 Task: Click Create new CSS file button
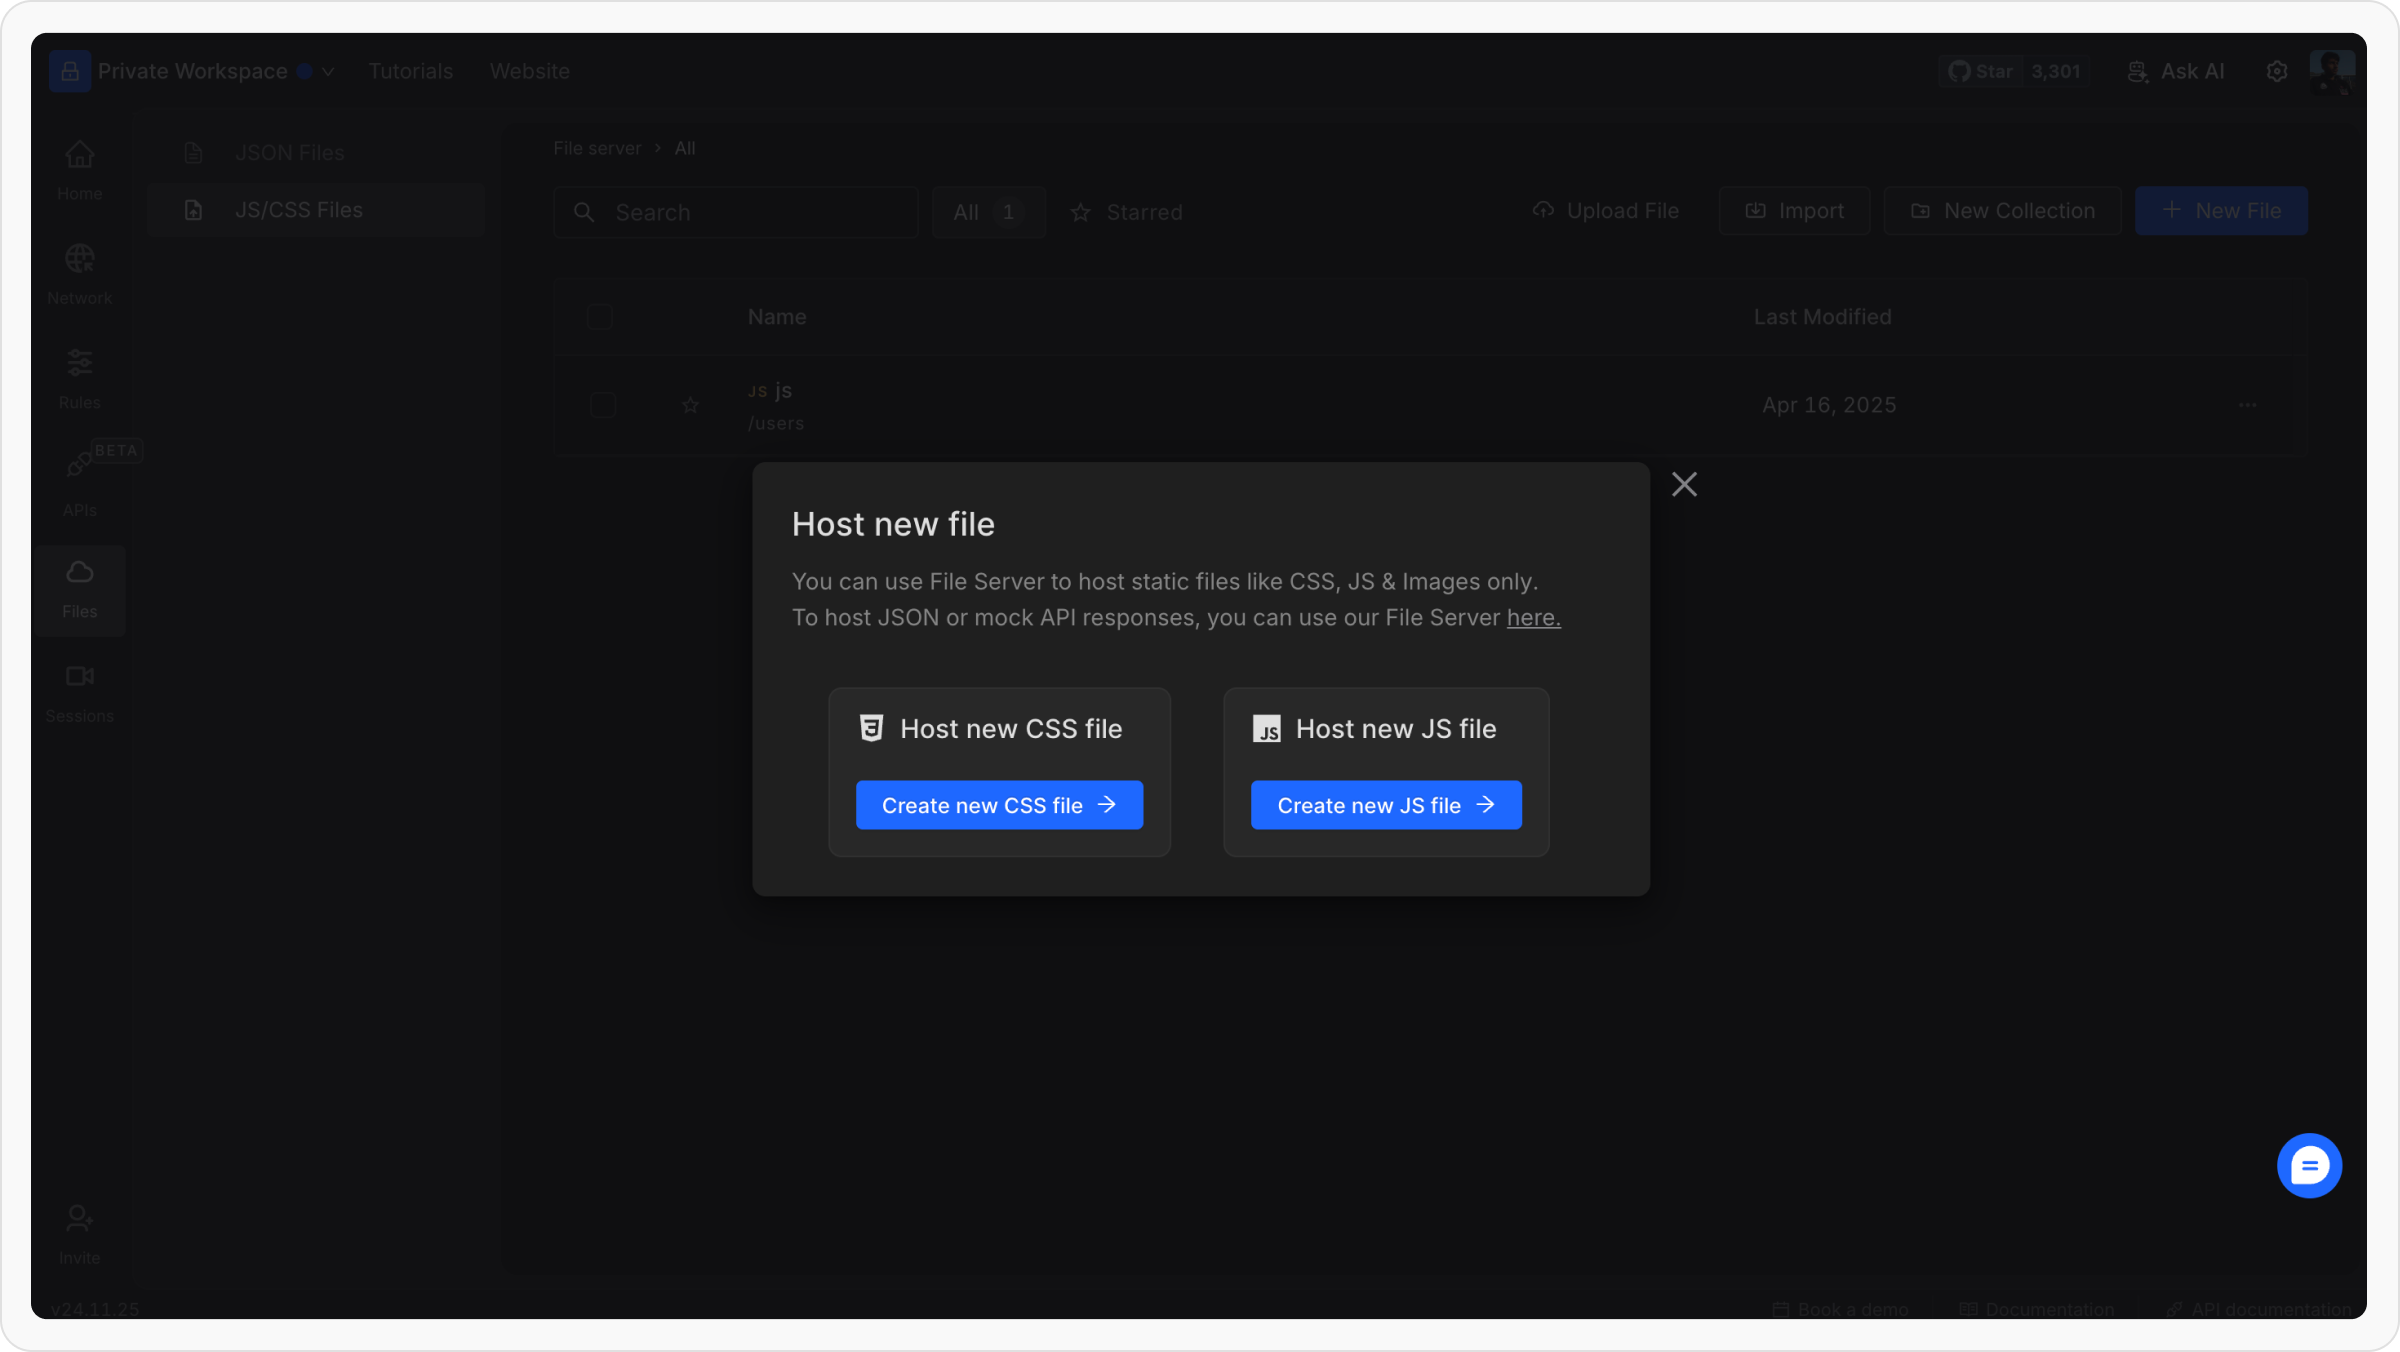tap(998, 805)
